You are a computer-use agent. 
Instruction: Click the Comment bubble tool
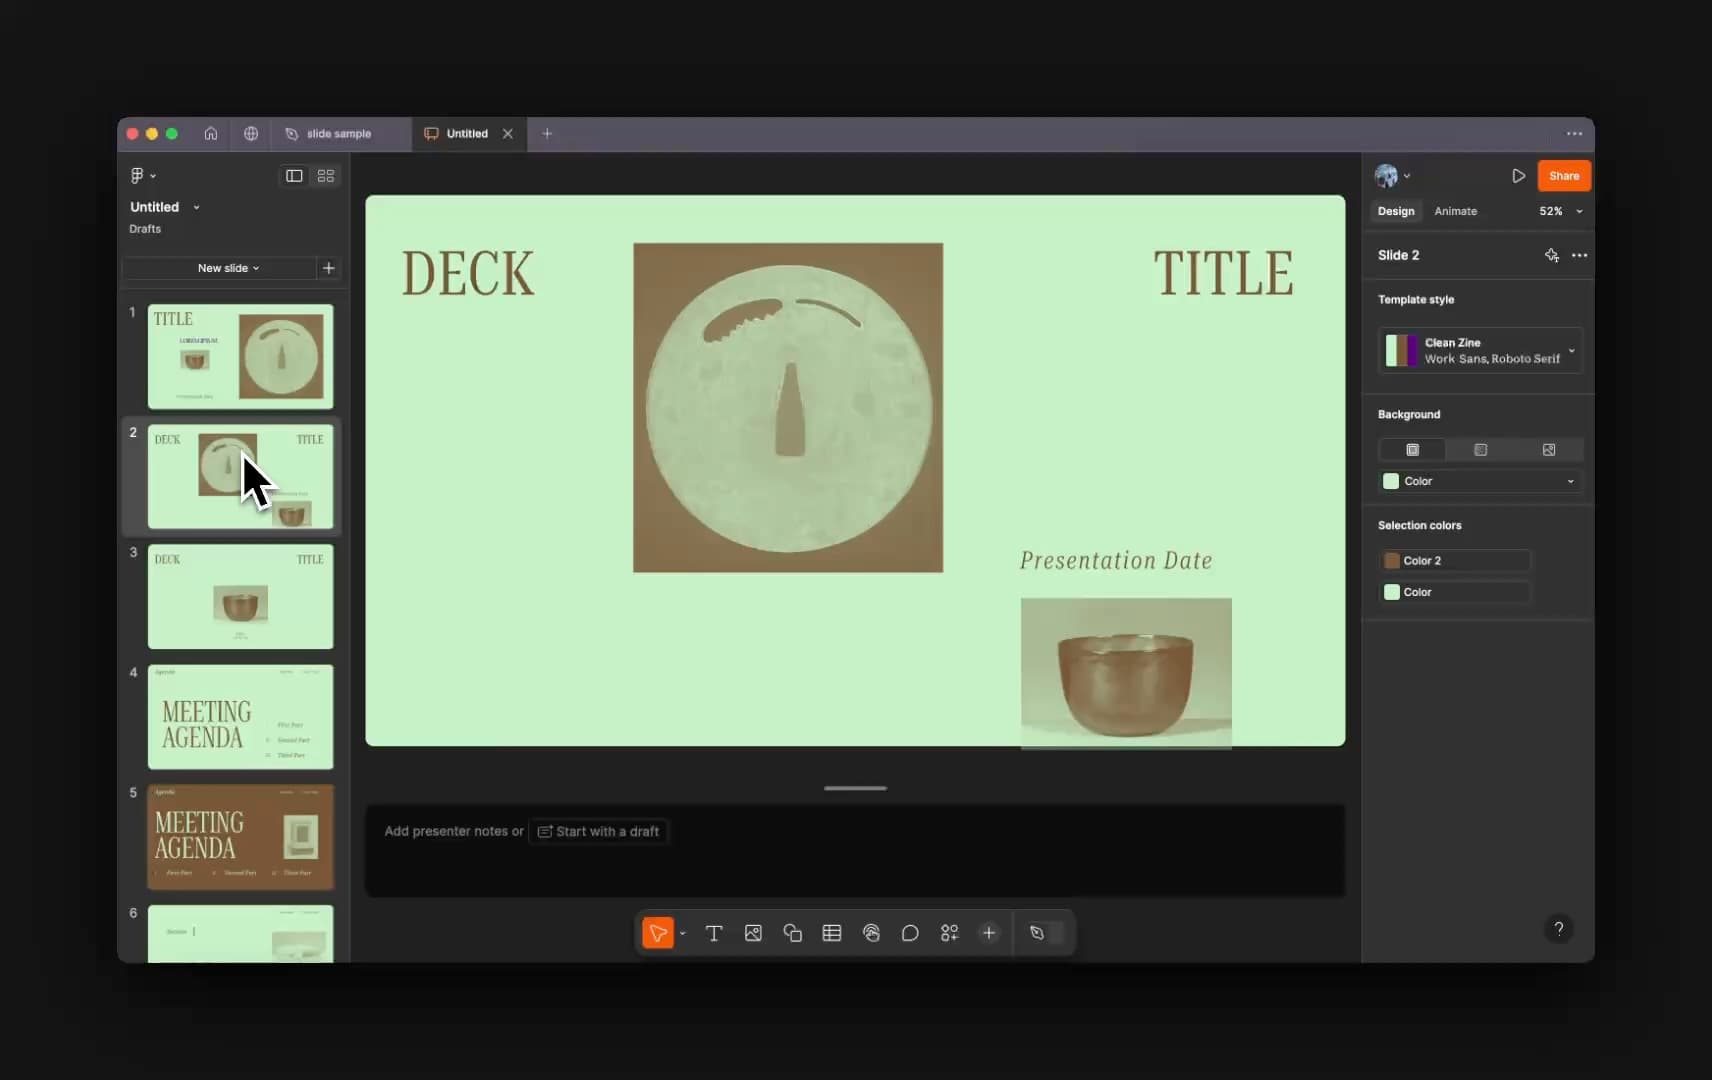coord(910,933)
